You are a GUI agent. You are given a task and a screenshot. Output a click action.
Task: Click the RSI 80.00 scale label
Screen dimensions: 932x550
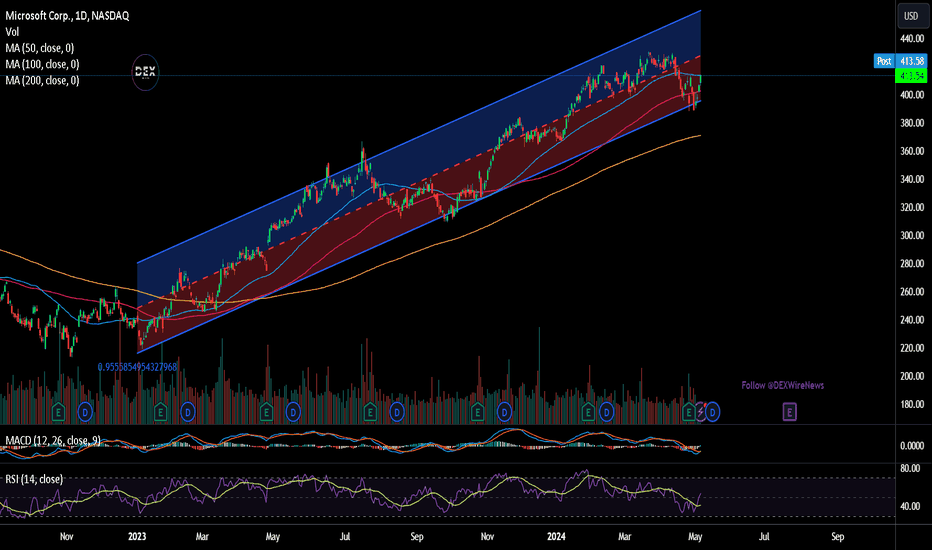[912, 469]
